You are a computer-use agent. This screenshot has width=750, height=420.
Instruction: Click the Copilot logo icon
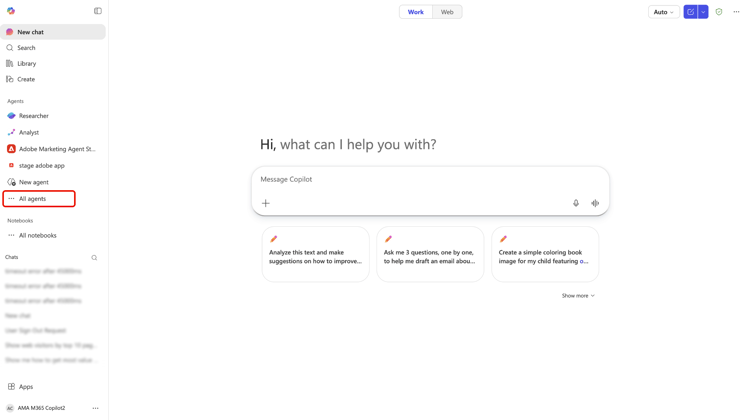tap(11, 11)
